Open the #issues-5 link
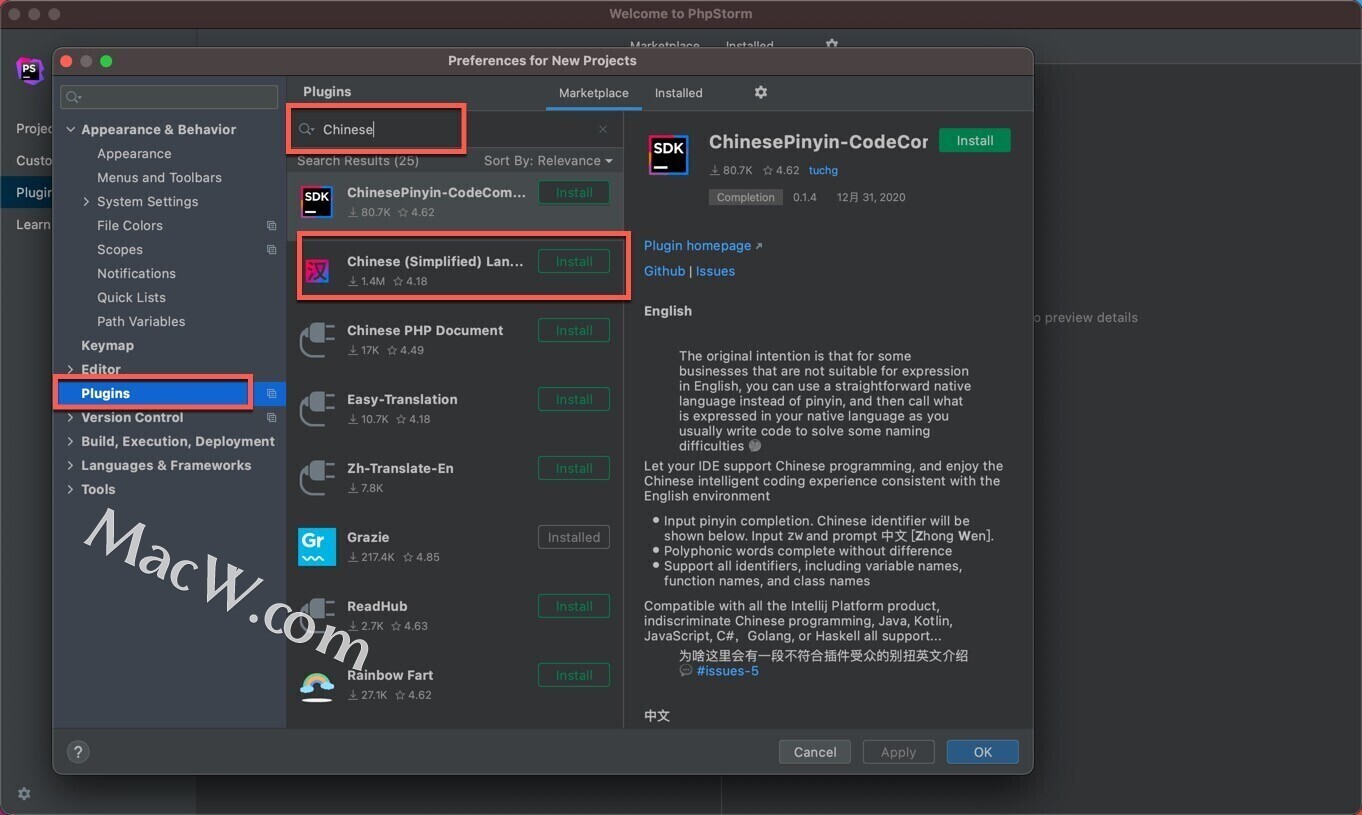The image size is (1362, 815). [x=727, y=671]
